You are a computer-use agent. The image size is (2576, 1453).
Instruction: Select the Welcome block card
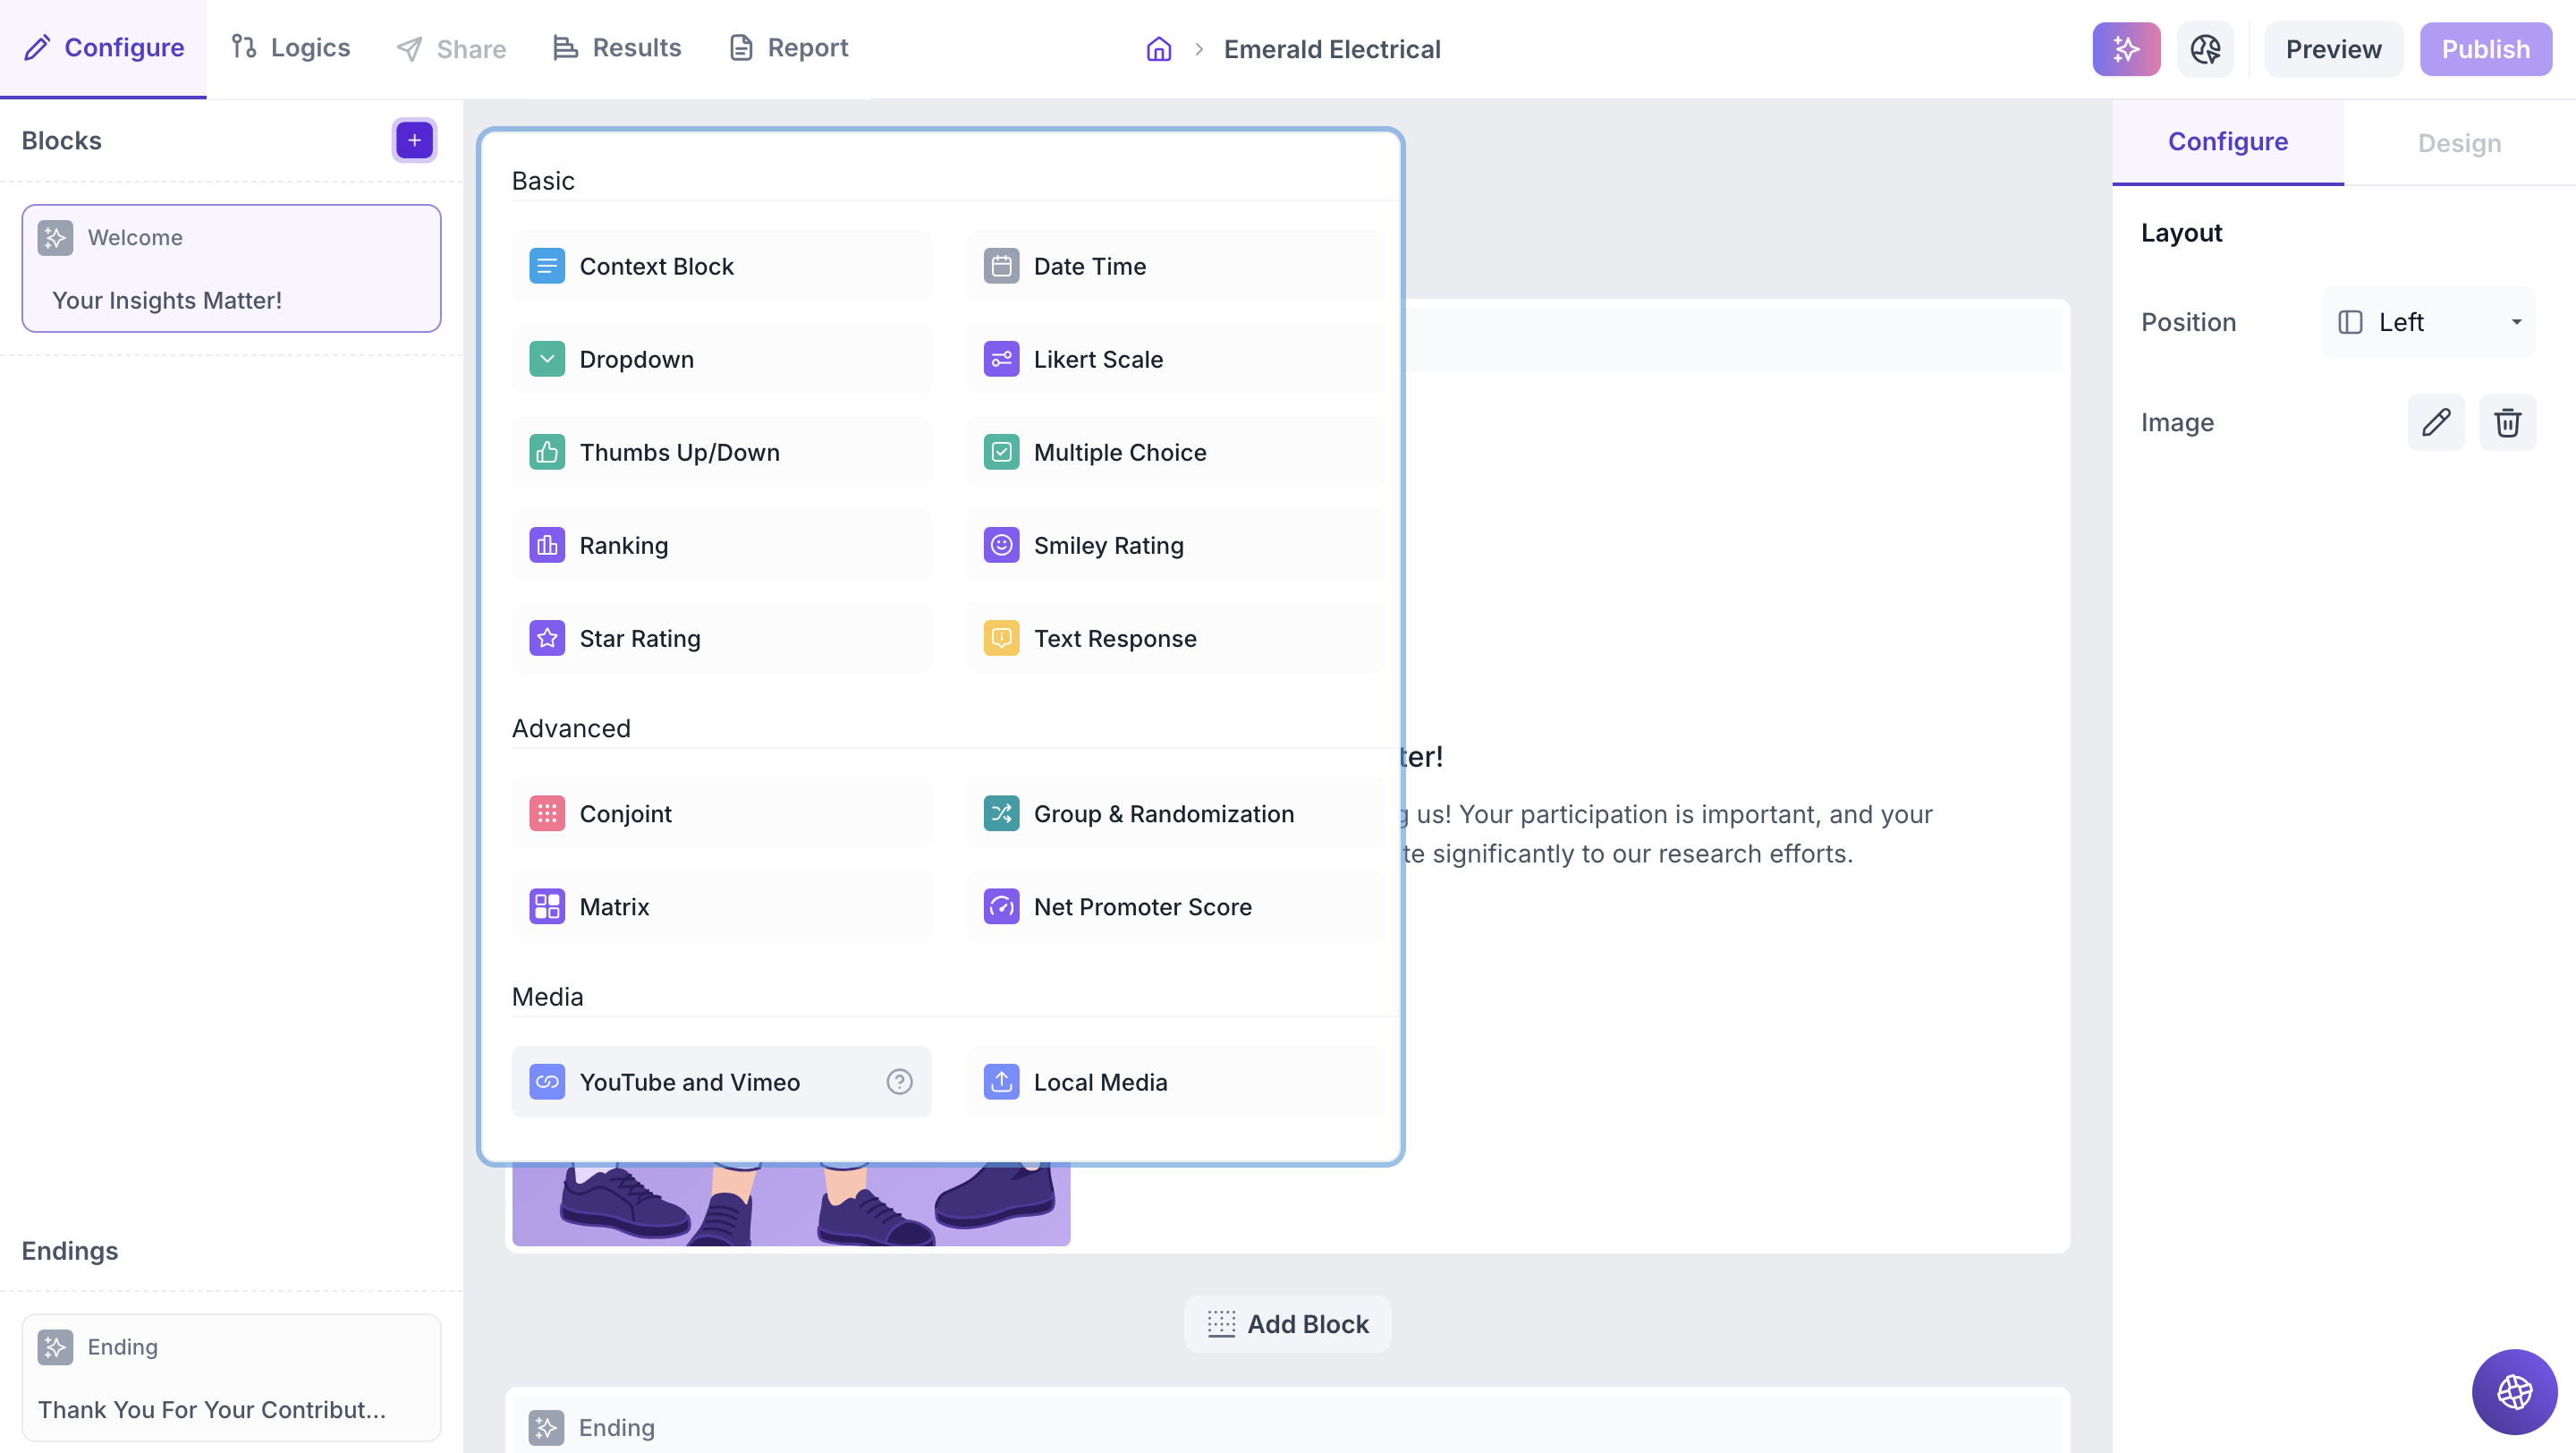pyautogui.click(x=231, y=268)
